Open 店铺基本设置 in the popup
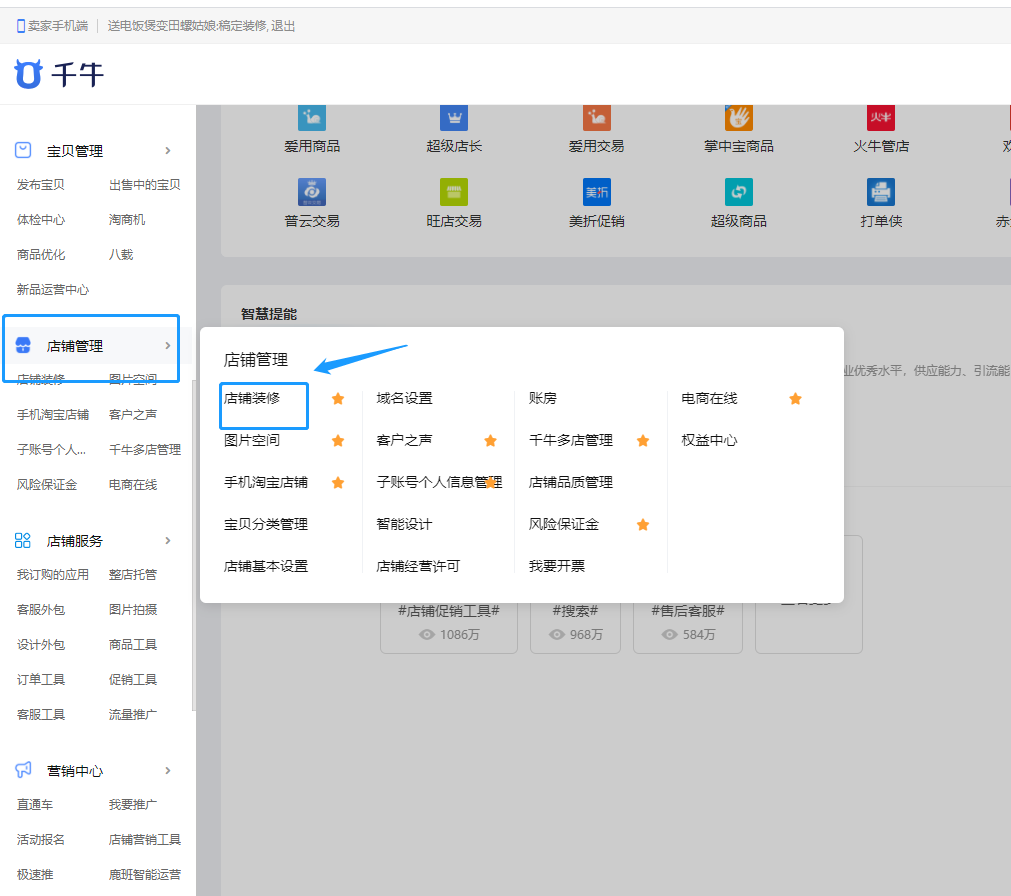 click(266, 566)
